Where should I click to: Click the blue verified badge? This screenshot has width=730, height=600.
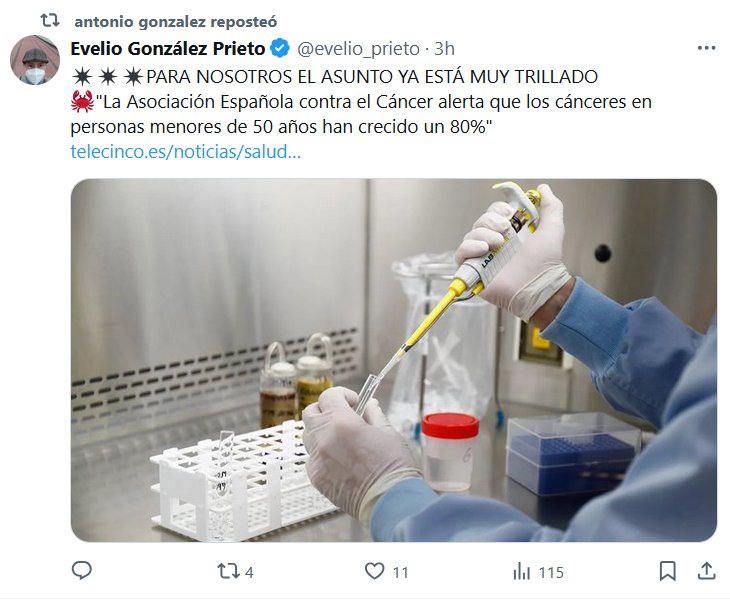coord(280,48)
